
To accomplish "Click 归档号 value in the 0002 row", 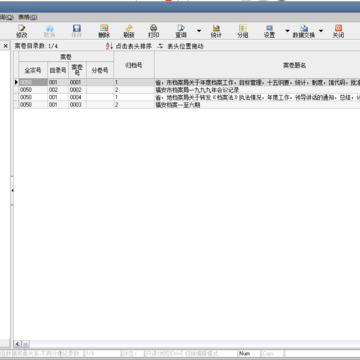I will coord(134,90).
